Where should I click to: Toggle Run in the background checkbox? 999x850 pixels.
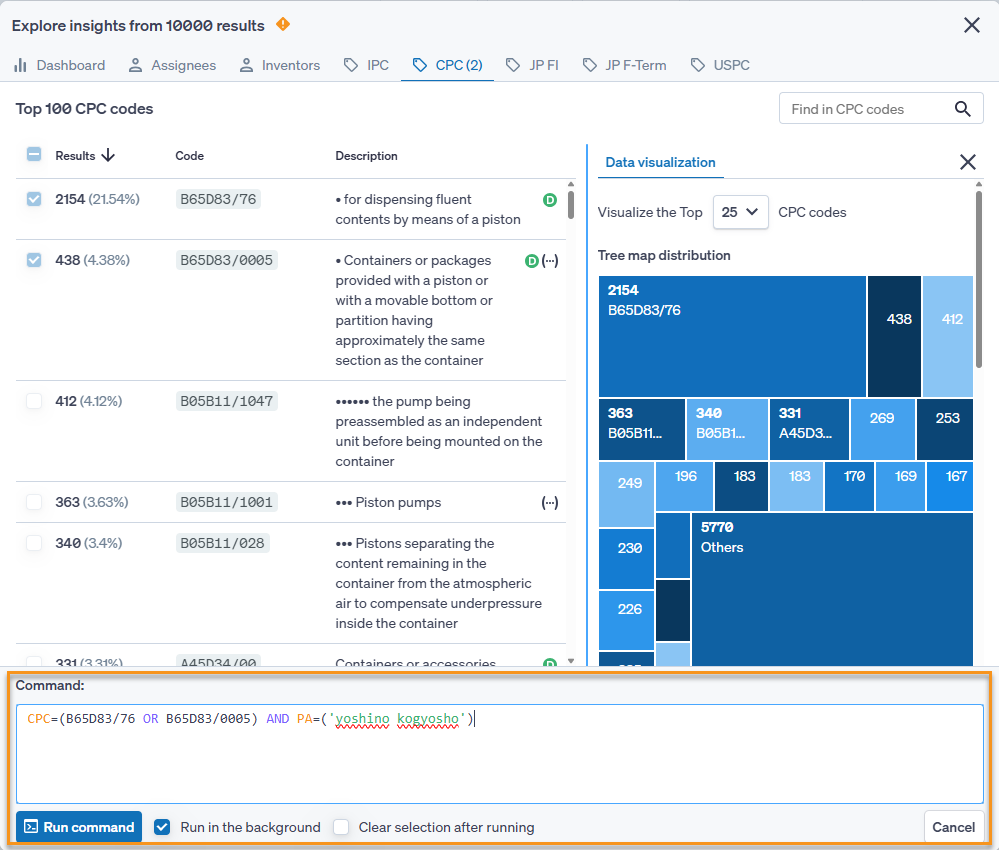tap(162, 827)
